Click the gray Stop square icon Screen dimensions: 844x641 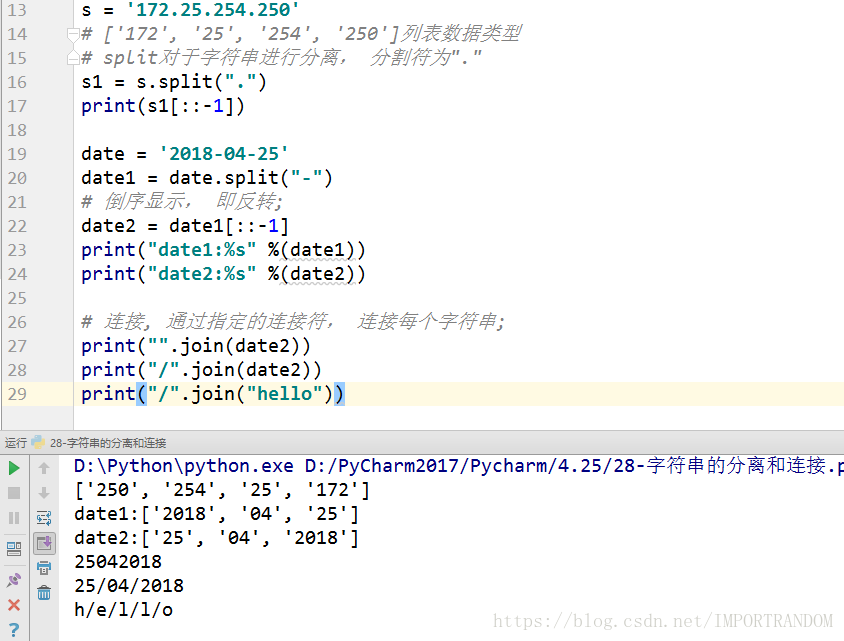pos(14,493)
